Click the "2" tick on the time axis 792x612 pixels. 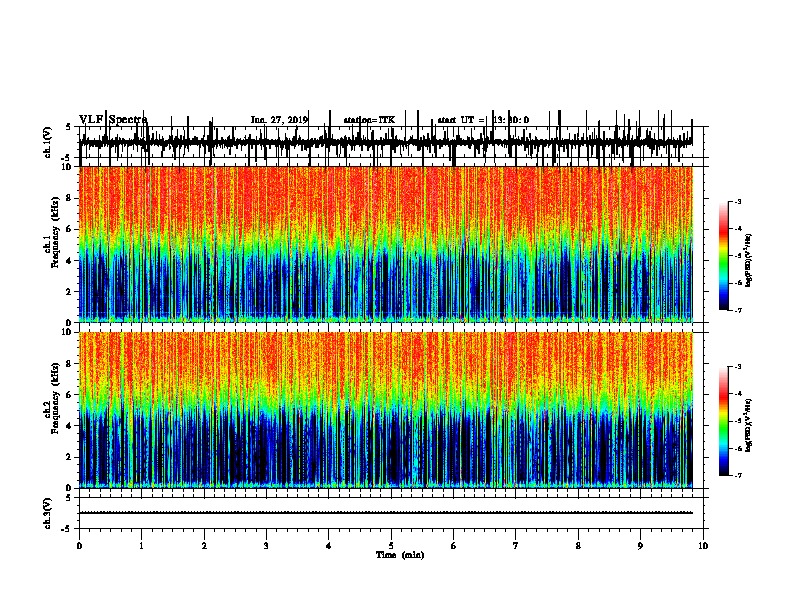coord(204,546)
